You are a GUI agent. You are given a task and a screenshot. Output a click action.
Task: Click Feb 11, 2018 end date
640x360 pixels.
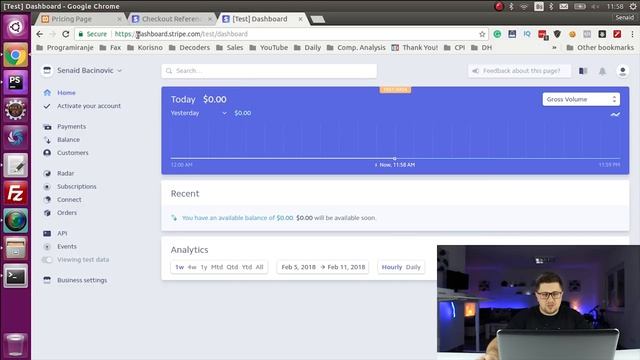click(346, 267)
